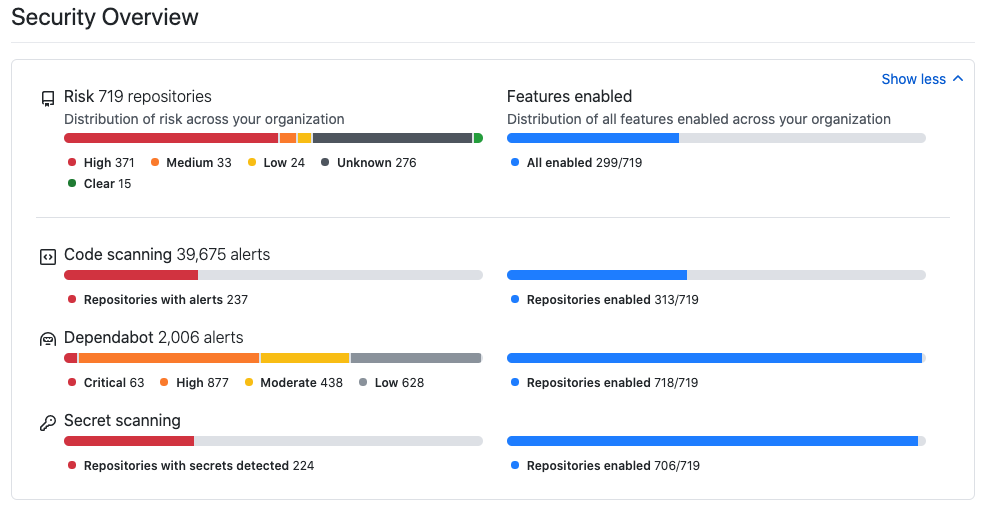Image resolution: width=983 pixels, height=507 pixels.
Task: Open Medium 33 risk repositories
Action: pos(191,163)
